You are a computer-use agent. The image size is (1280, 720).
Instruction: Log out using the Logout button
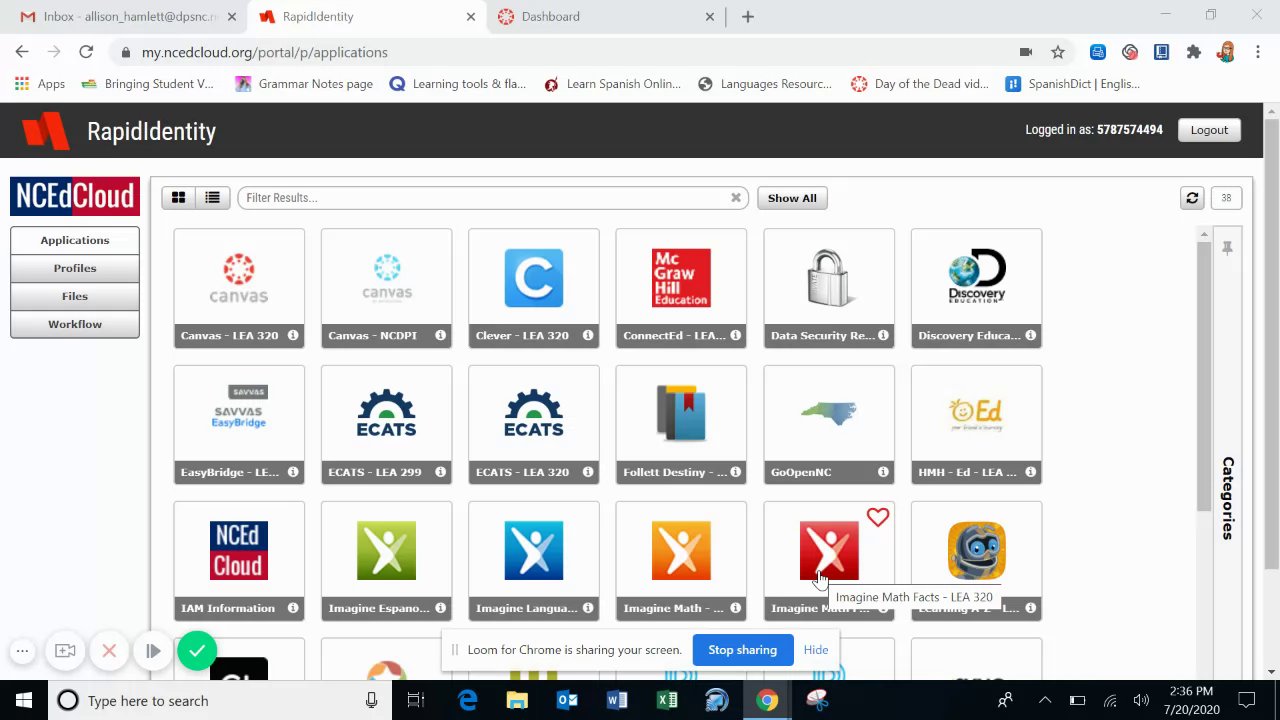coord(1209,130)
